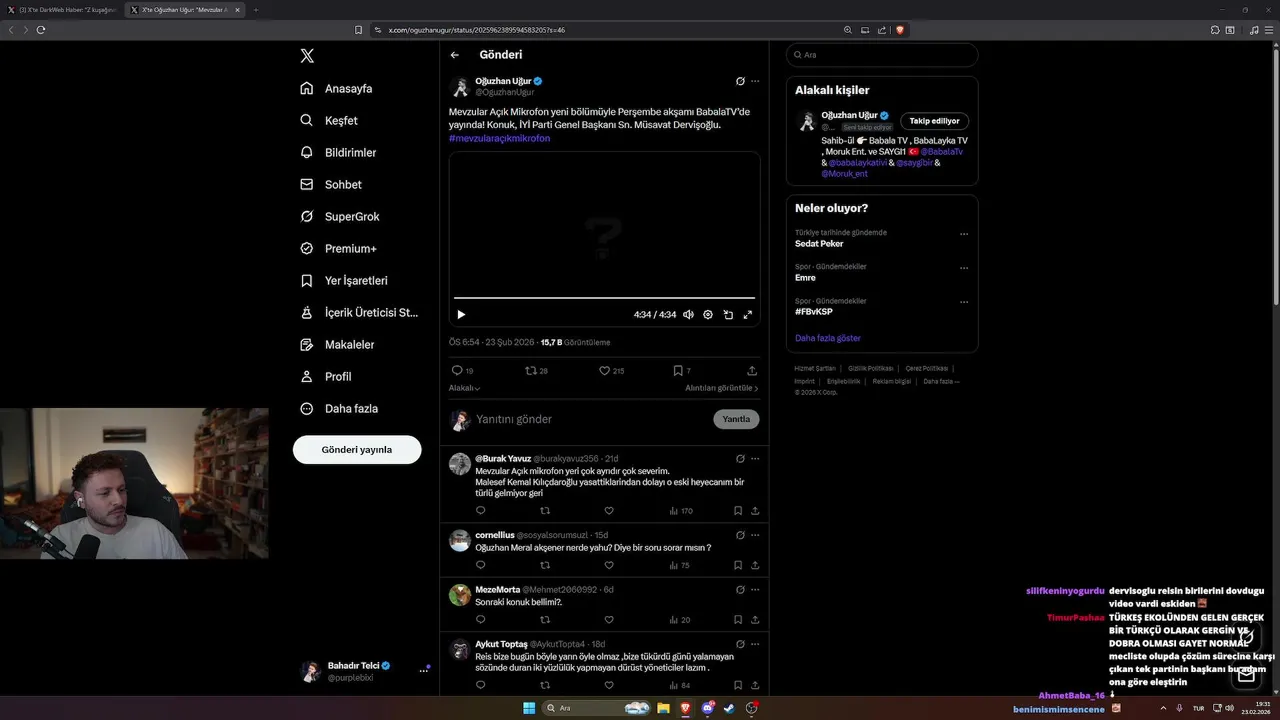Screen dimensions: 1280x720
Task: Like cornellius's comment
Action: 609,565
